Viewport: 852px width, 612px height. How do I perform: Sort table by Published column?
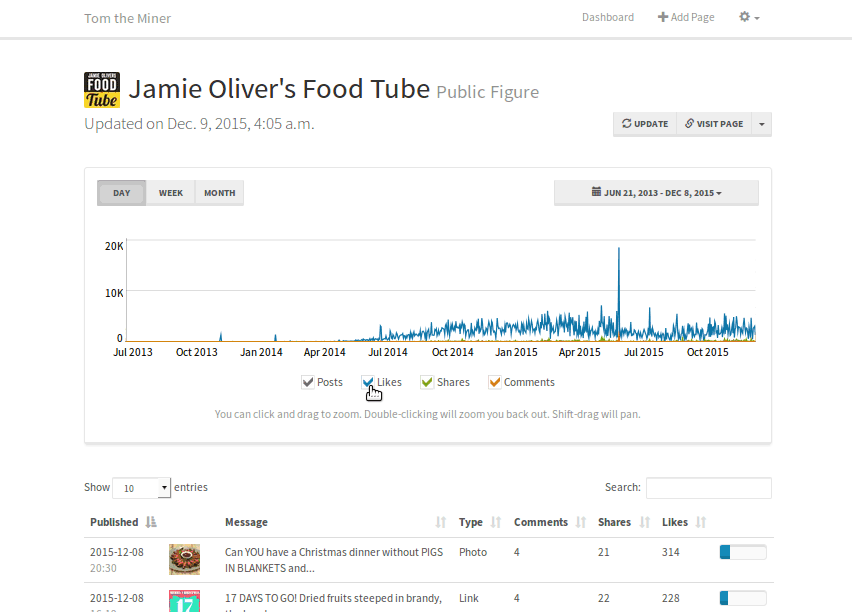pos(151,522)
